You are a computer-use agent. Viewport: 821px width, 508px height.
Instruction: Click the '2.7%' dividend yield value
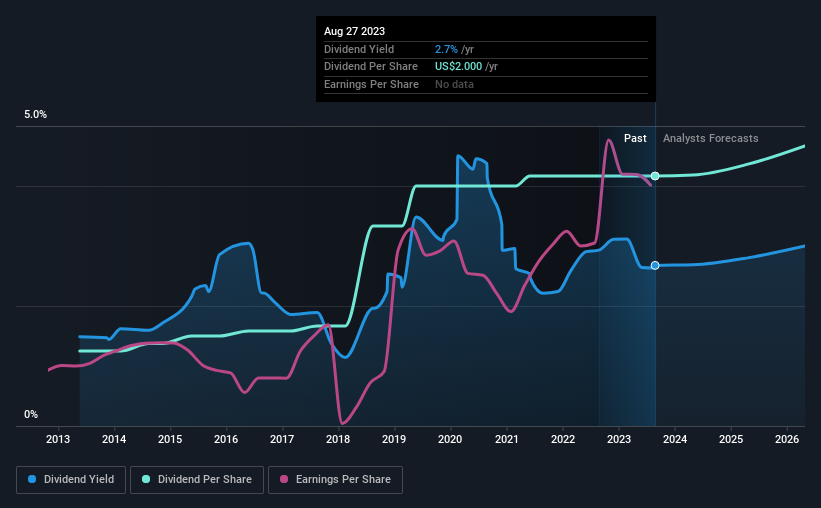coord(446,49)
